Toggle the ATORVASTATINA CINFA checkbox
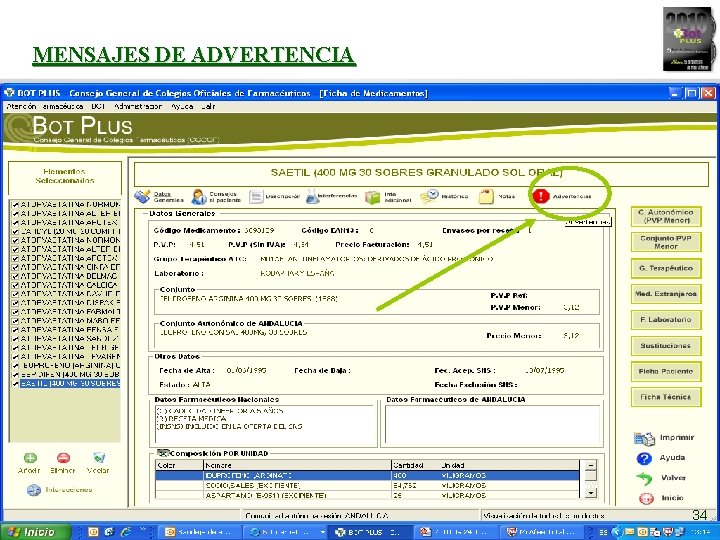The width and height of the screenshot is (720, 540). click(x=15, y=267)
